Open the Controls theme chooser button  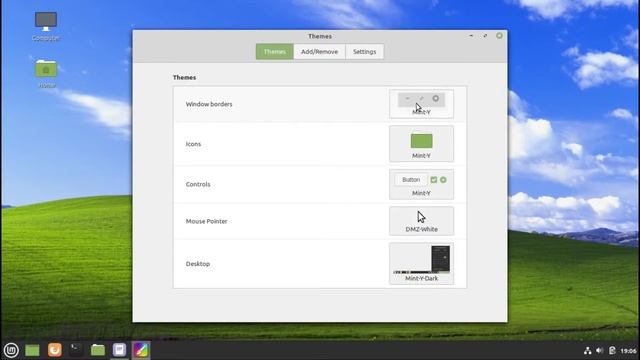pos(421,184)
